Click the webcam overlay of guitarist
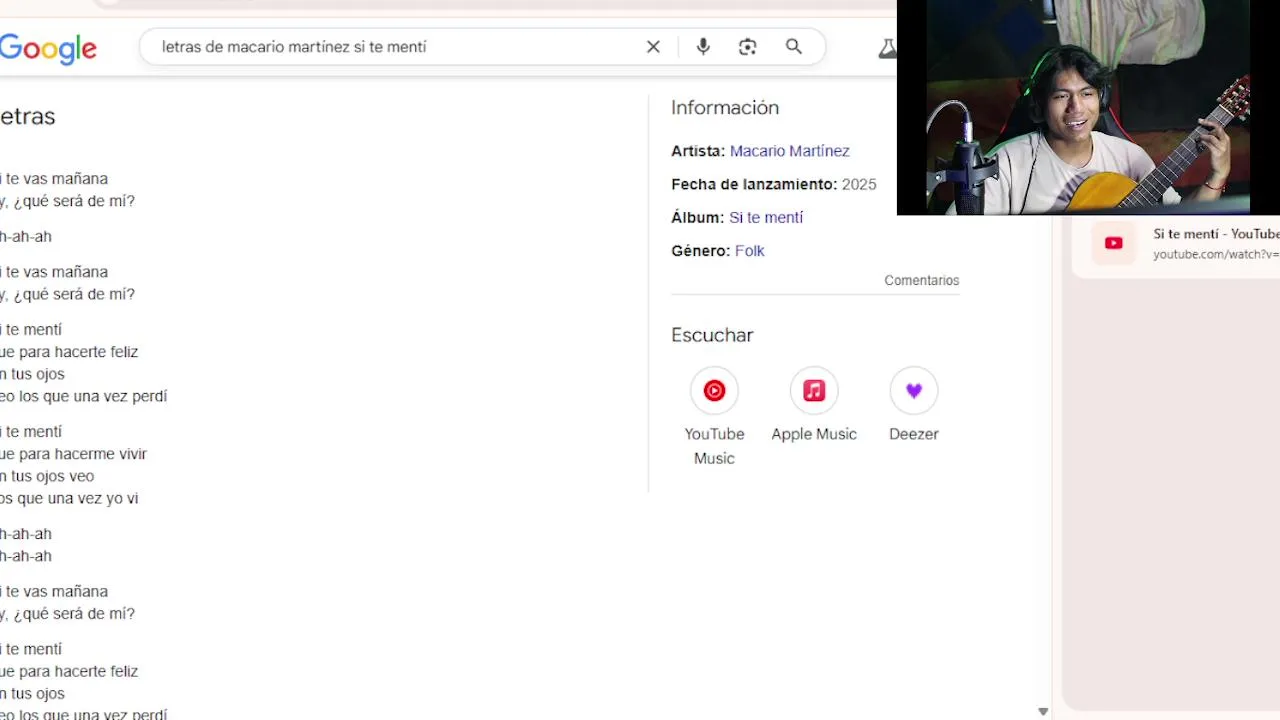This screenshot has height=720, width=1280. pos(1088,107)
